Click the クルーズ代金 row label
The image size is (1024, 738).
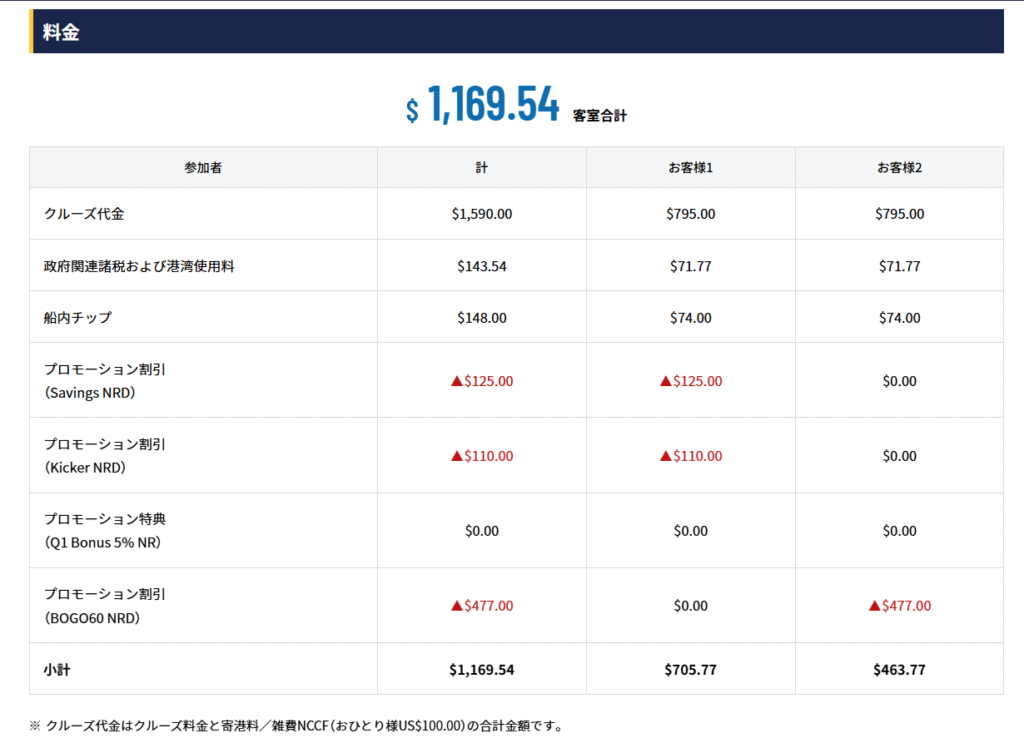click(x=84, y=214)
